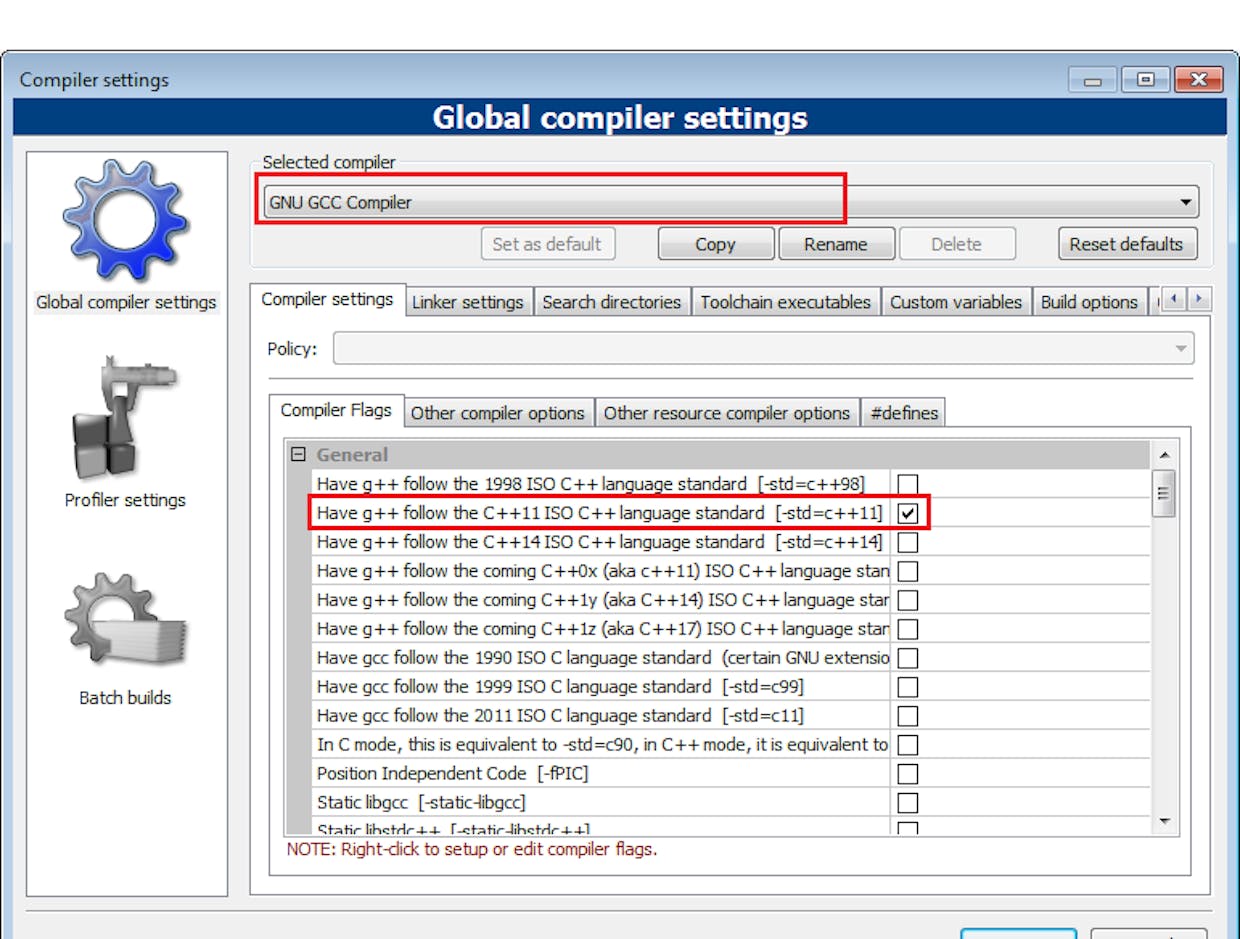Click the flags list scroll-down arrow
The image size is (1240, 939).
coord(1163,822)
